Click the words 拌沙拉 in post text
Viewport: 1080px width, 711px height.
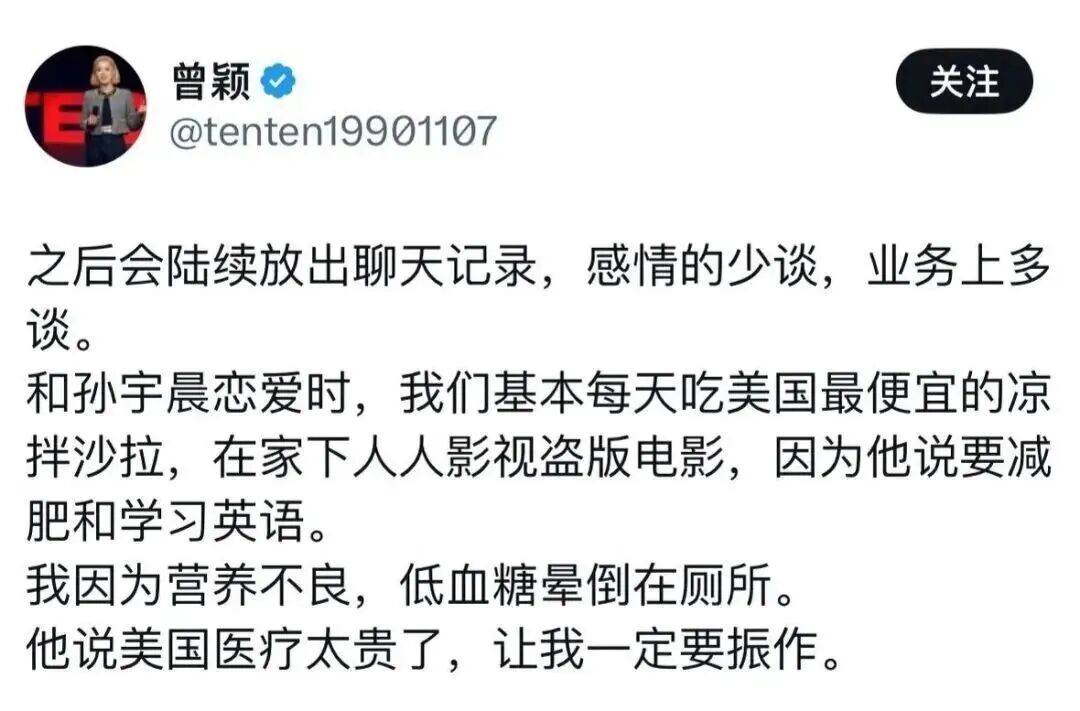(x=96, y=457)
